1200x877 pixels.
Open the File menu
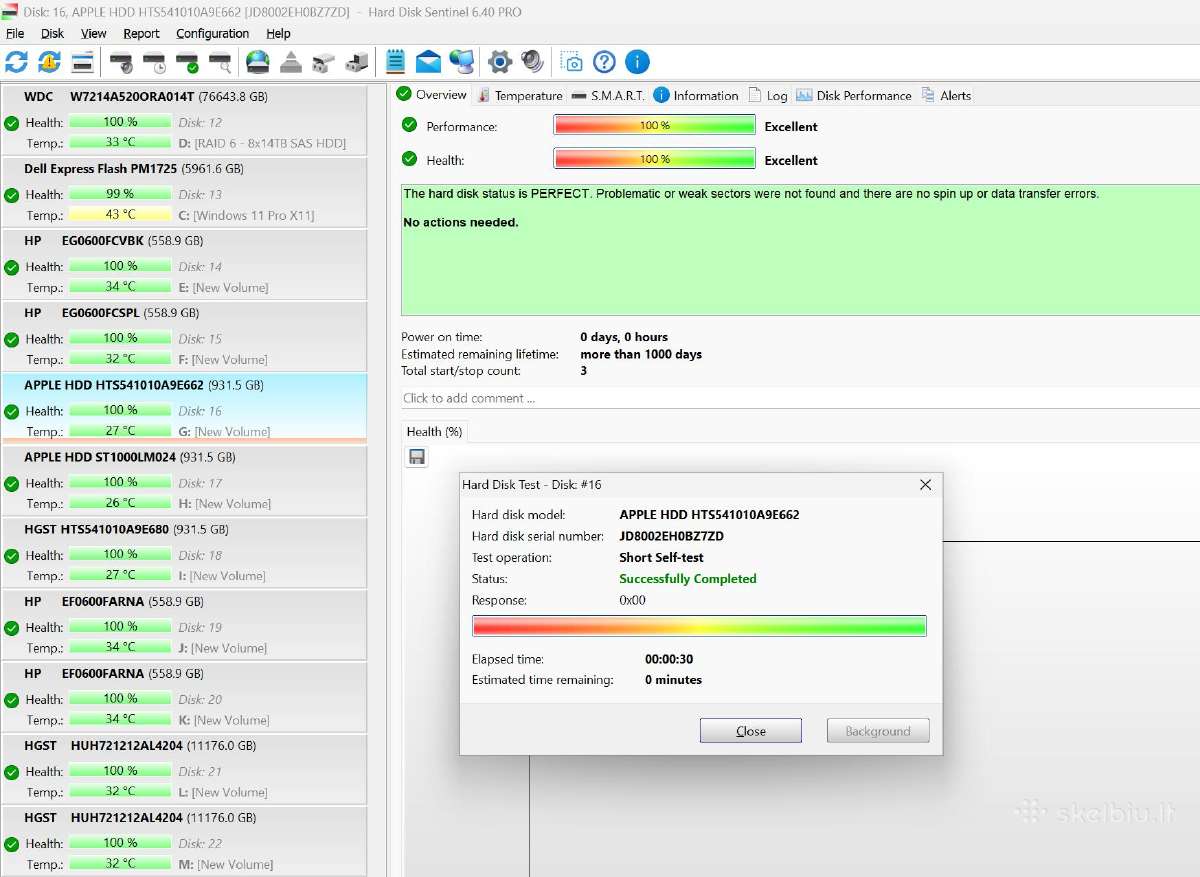point(15,33)
